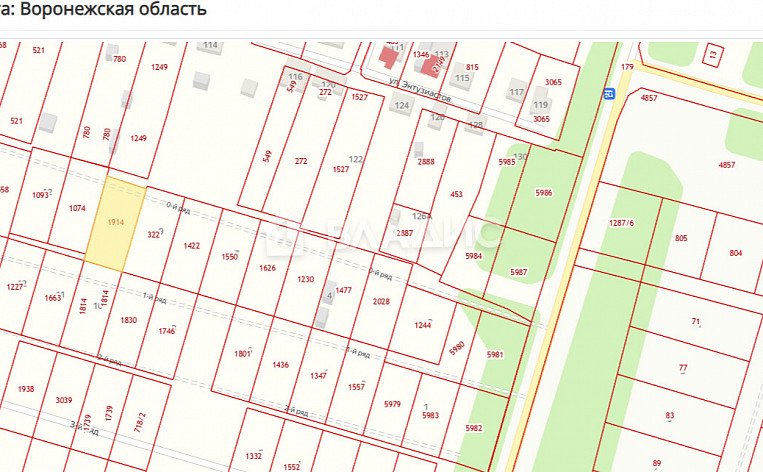Screen dimensions: 763x472
Task: Click the parcel label 1347
Action: (x=318, y=376)
